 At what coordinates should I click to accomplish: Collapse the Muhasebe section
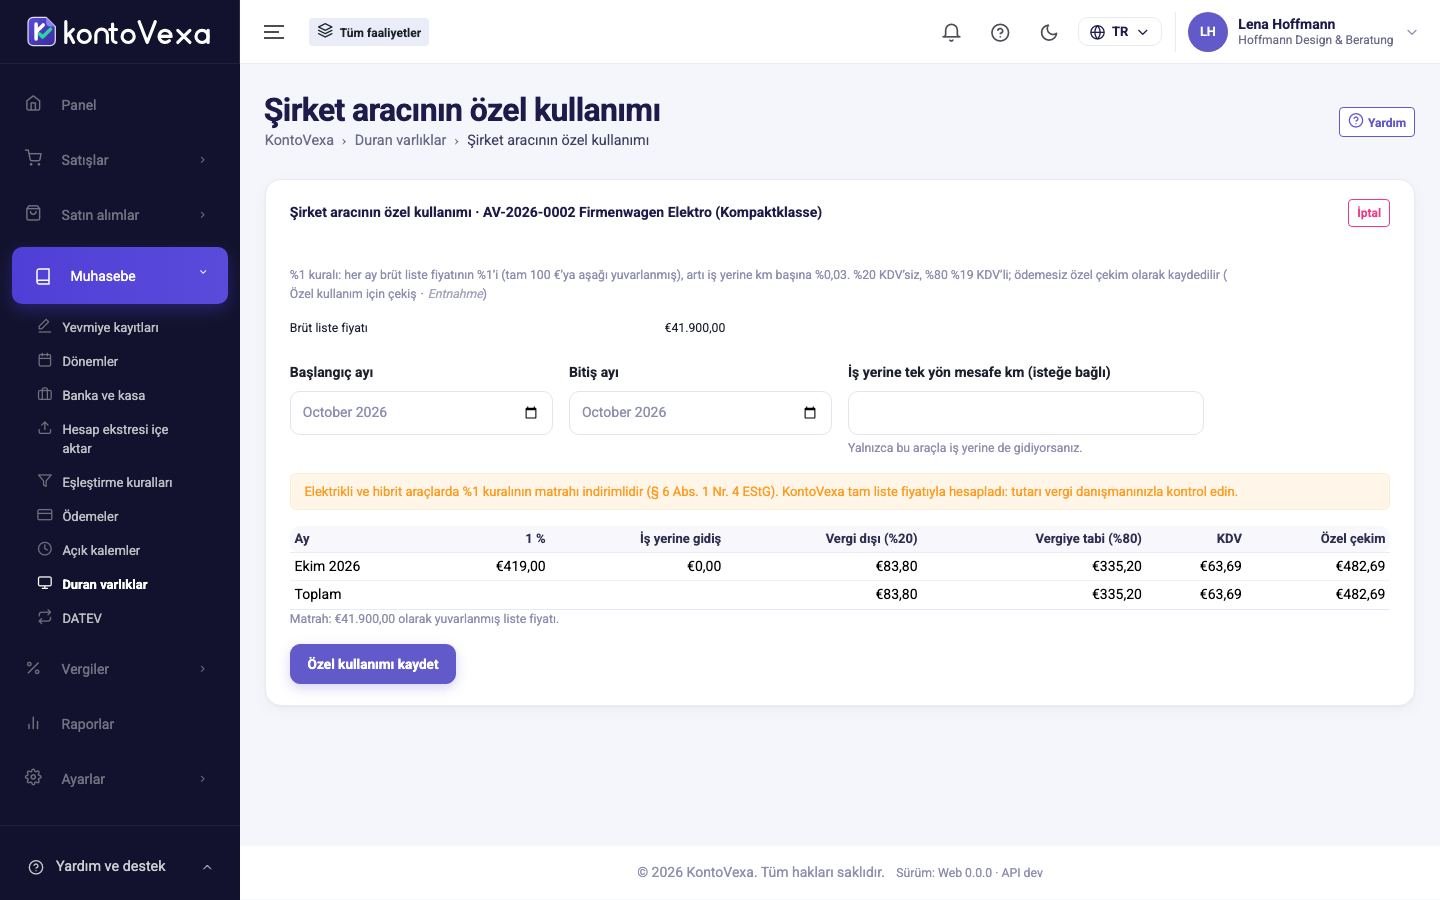pyautogui.click(x=120, y=275)
